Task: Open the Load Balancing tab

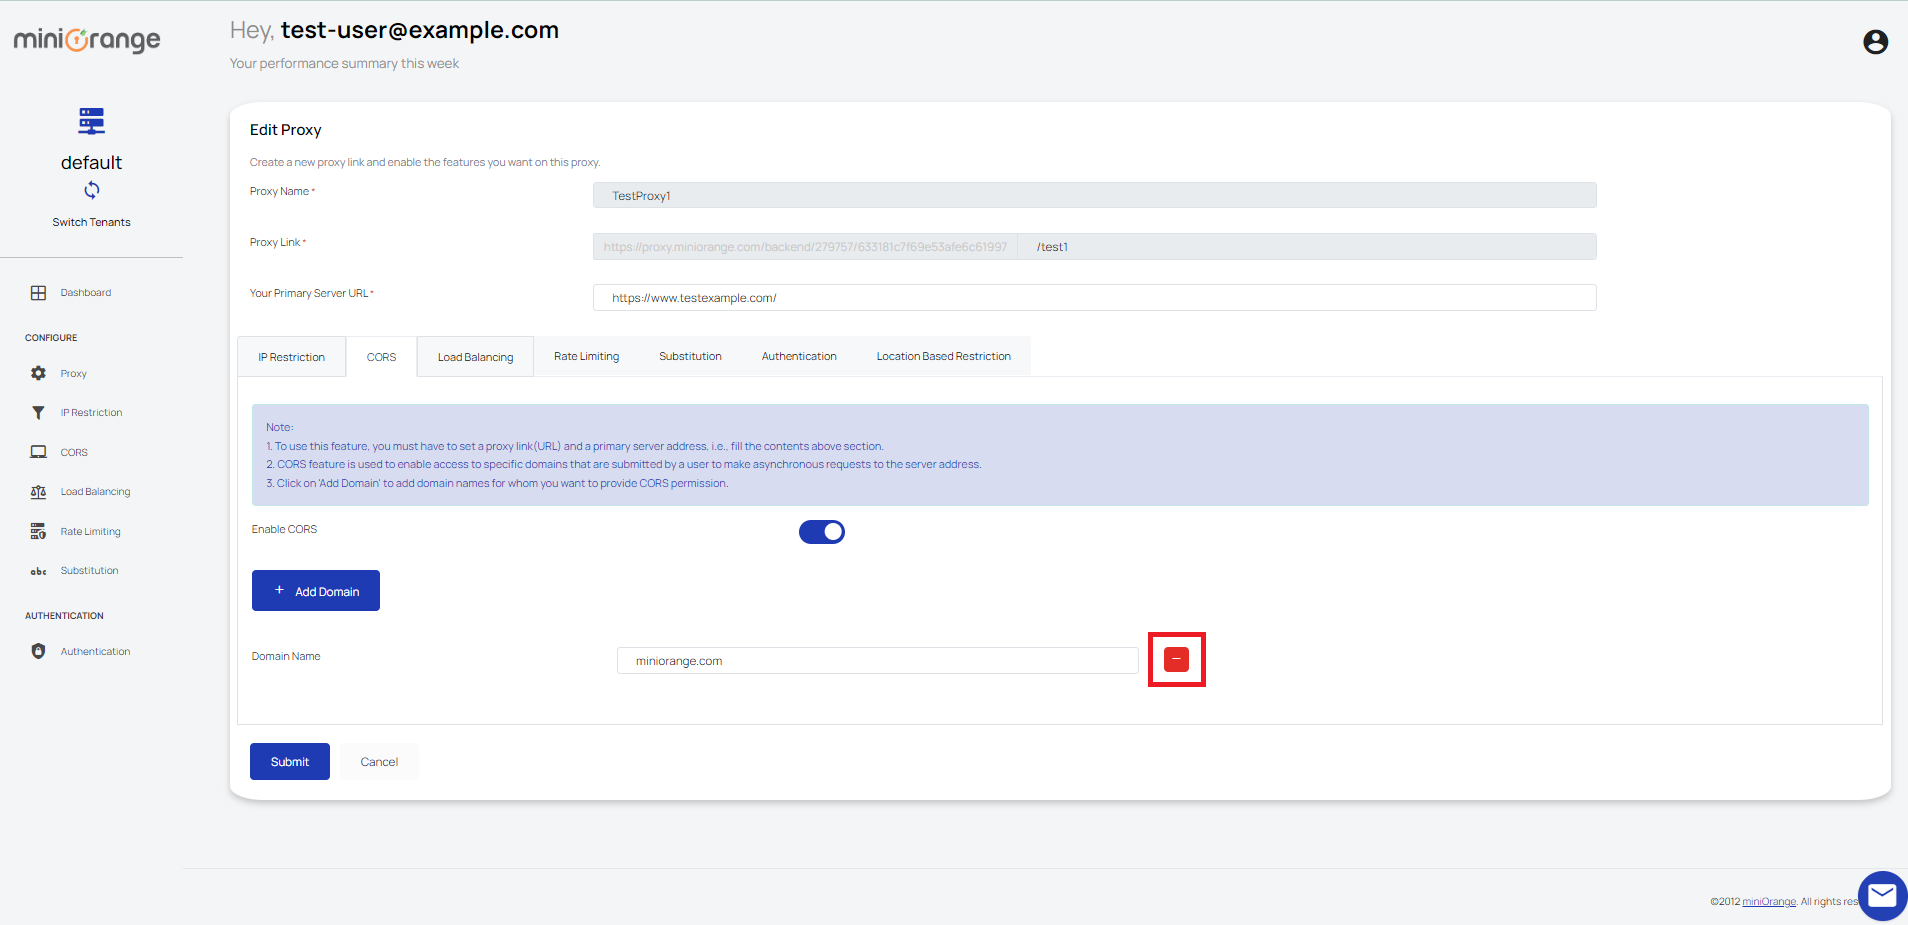Action: (475, 357)
